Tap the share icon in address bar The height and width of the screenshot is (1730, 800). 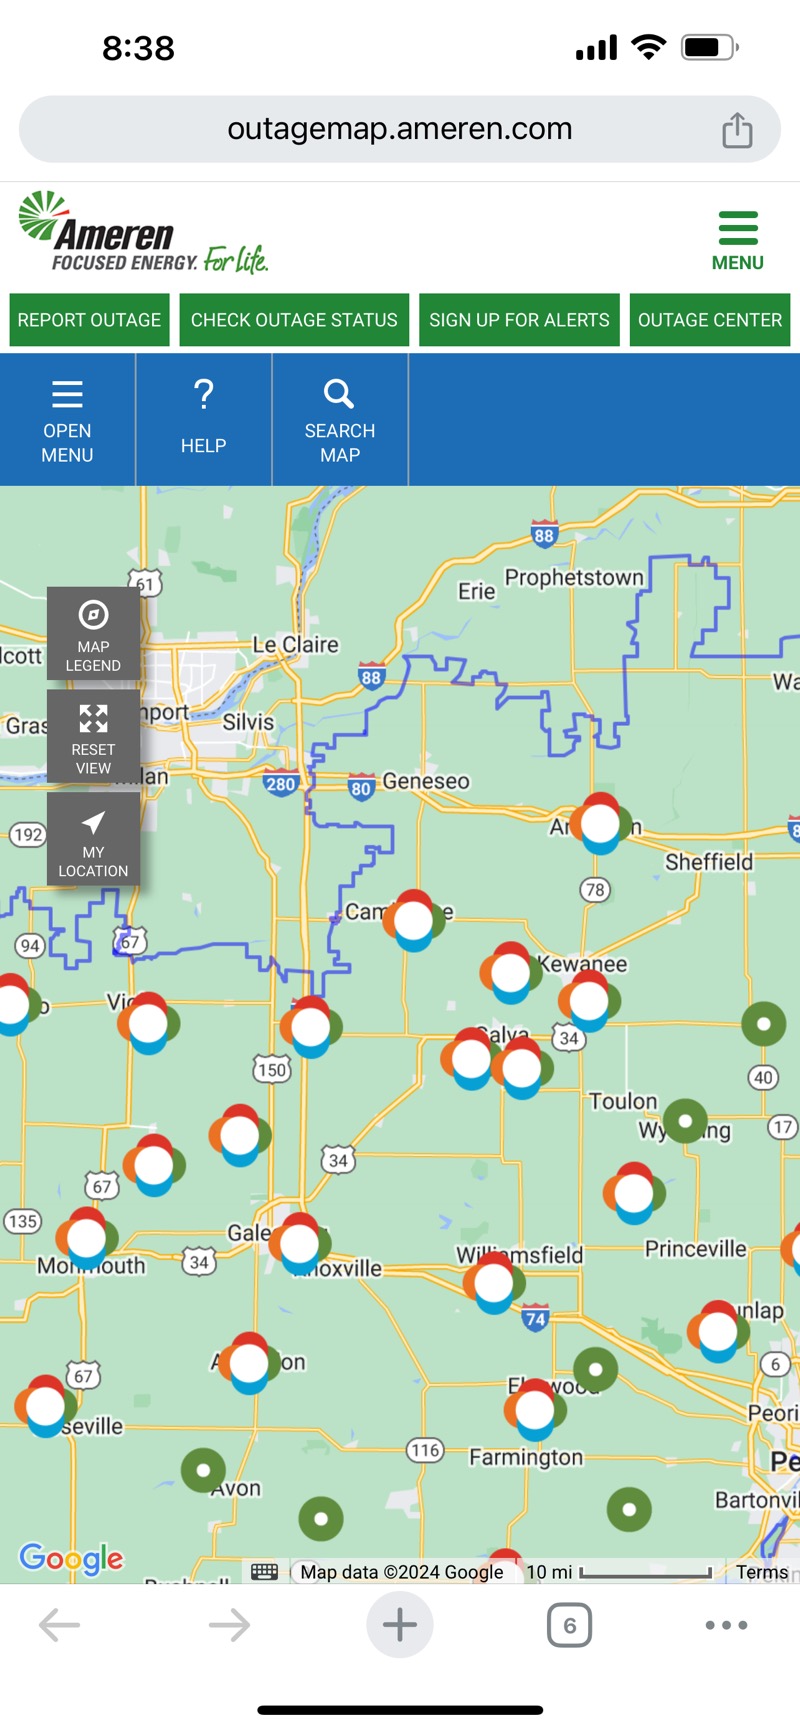pyautogui.click(x=737, y=130)
